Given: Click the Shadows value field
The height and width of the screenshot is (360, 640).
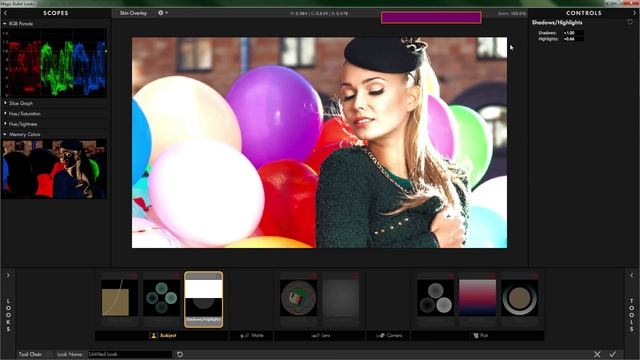Looking at the screenshot, I should tap(573, 33).
